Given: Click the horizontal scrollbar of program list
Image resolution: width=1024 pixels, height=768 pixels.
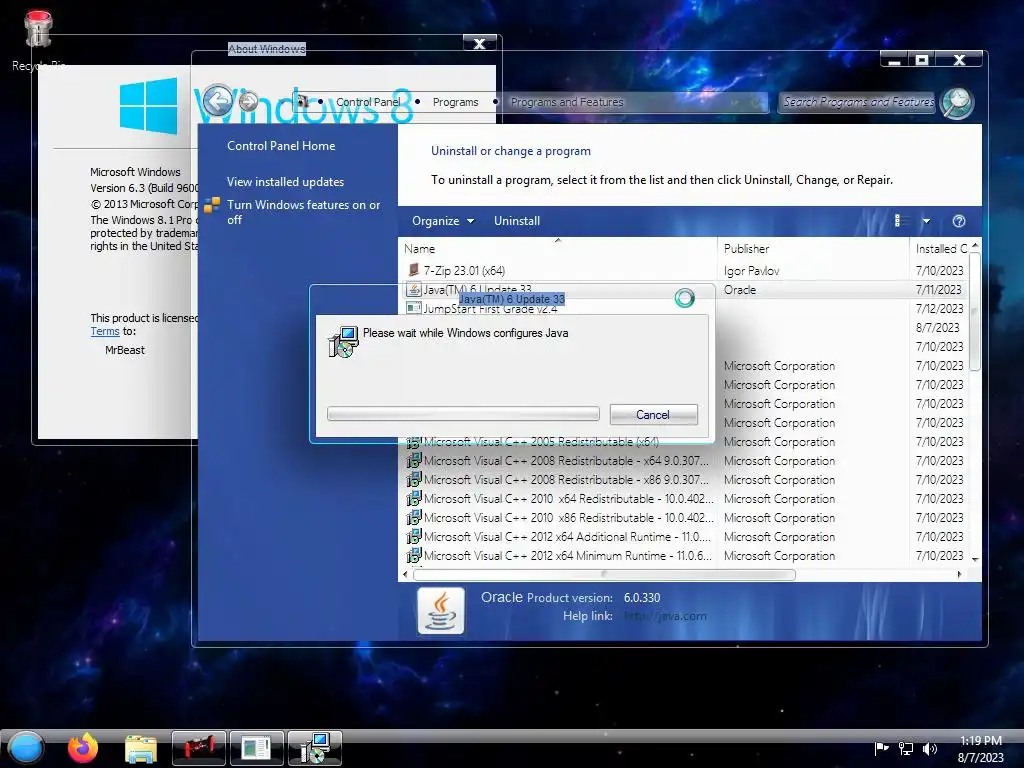Looking at the screenshot, I should click(x=604, y=575).
